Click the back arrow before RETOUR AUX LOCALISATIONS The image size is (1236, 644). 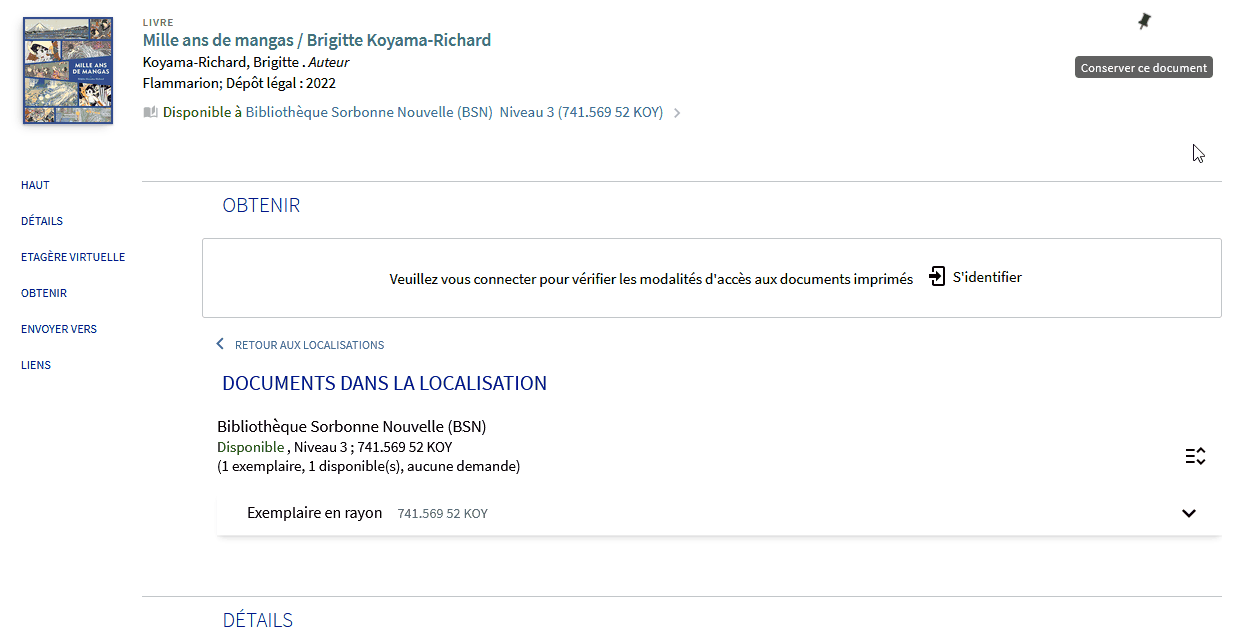pyautogui.click(x=220, y=343)
